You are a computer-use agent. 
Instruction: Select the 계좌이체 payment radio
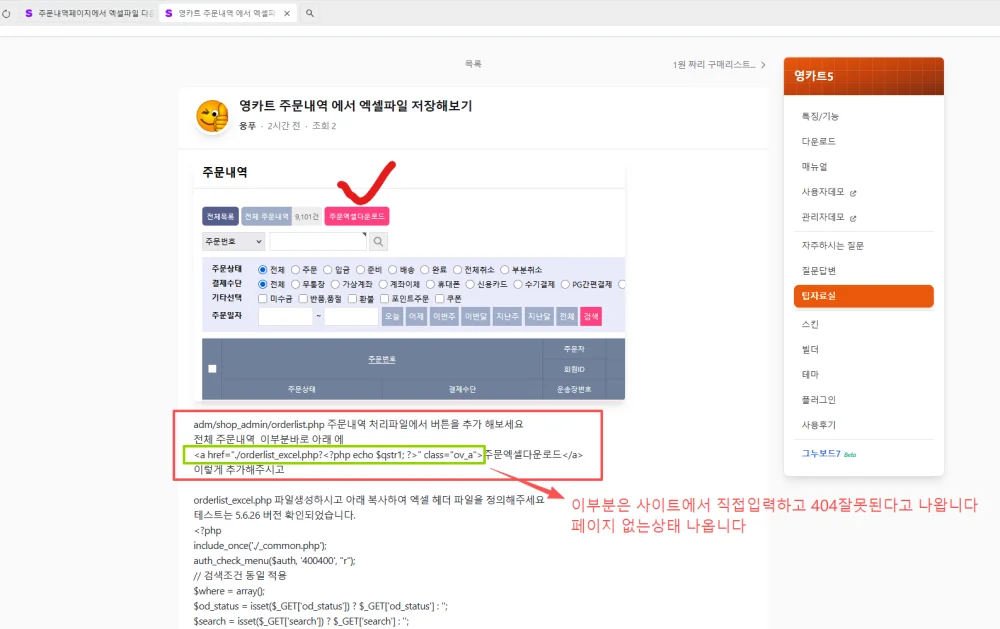click(x=383, y=285)
